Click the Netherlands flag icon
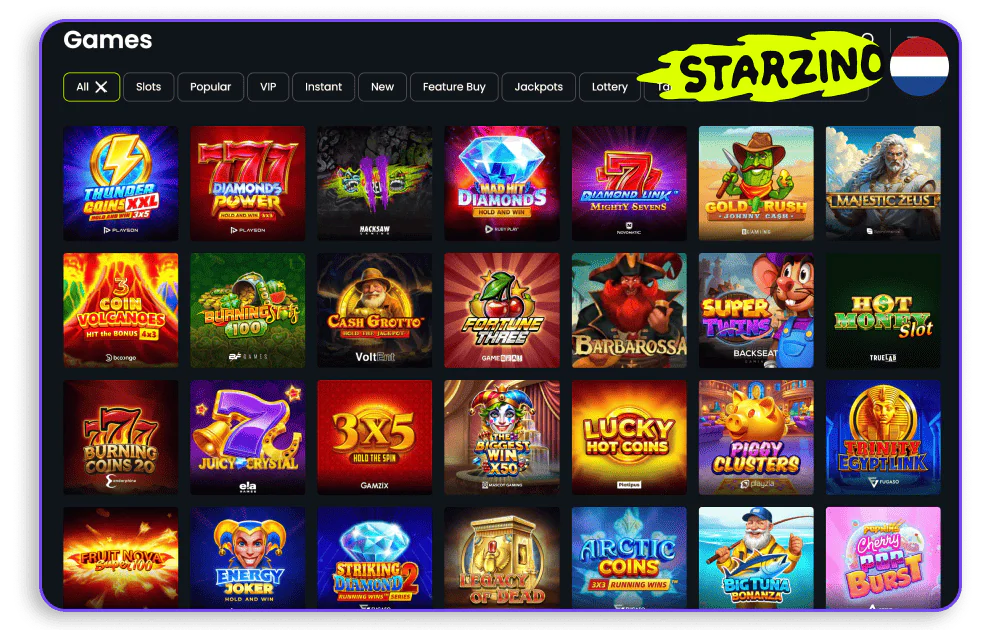 (x=919, y=66)
